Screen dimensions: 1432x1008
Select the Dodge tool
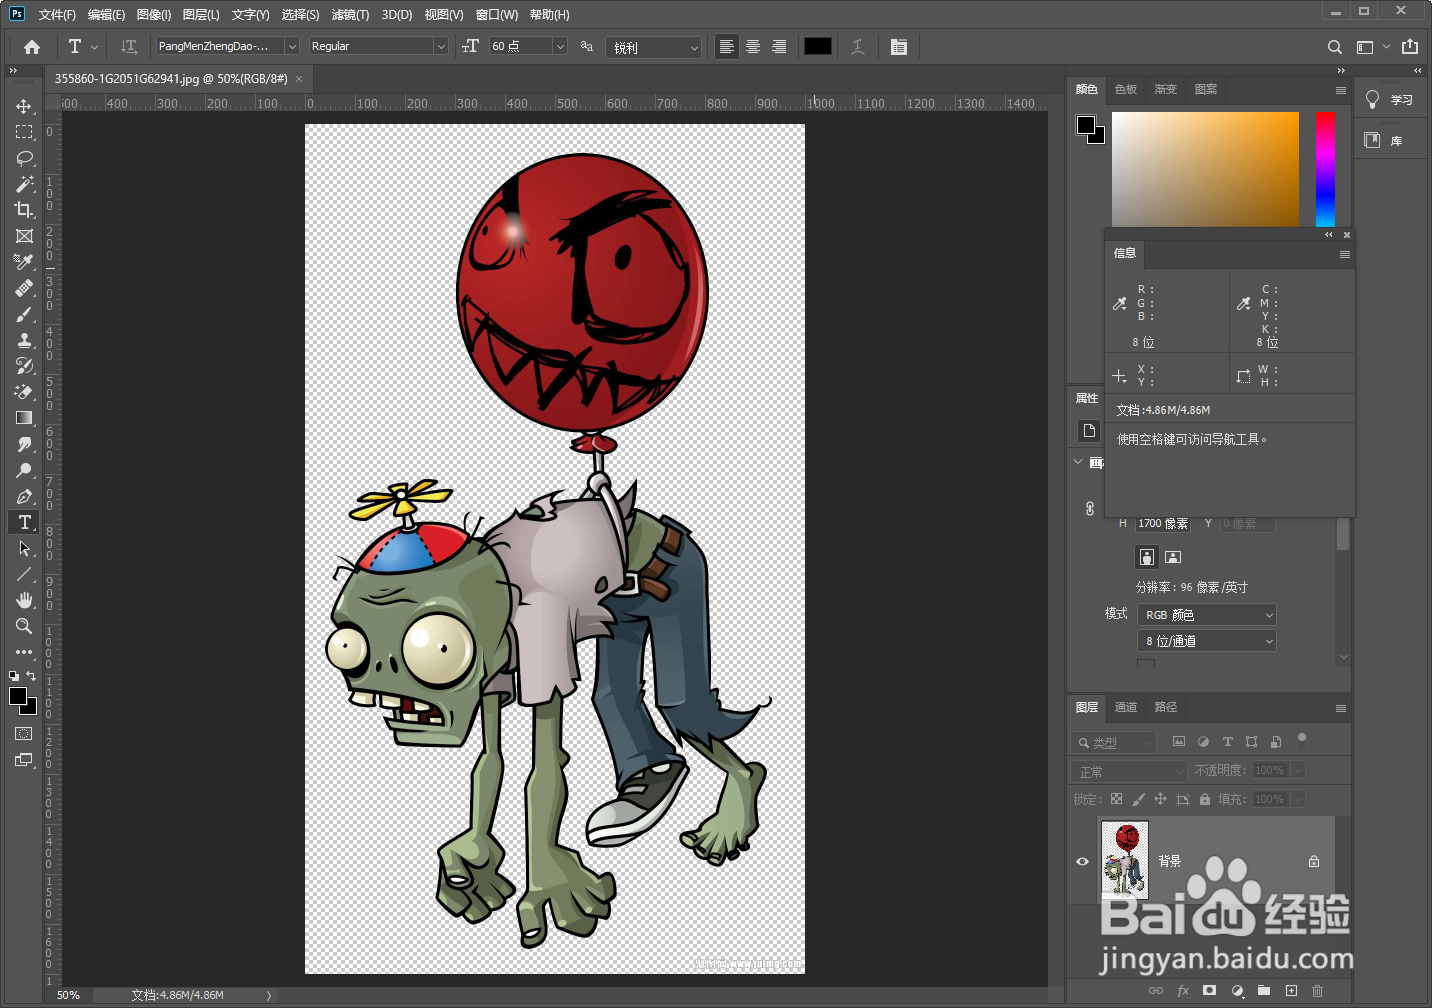coord(24,470)
